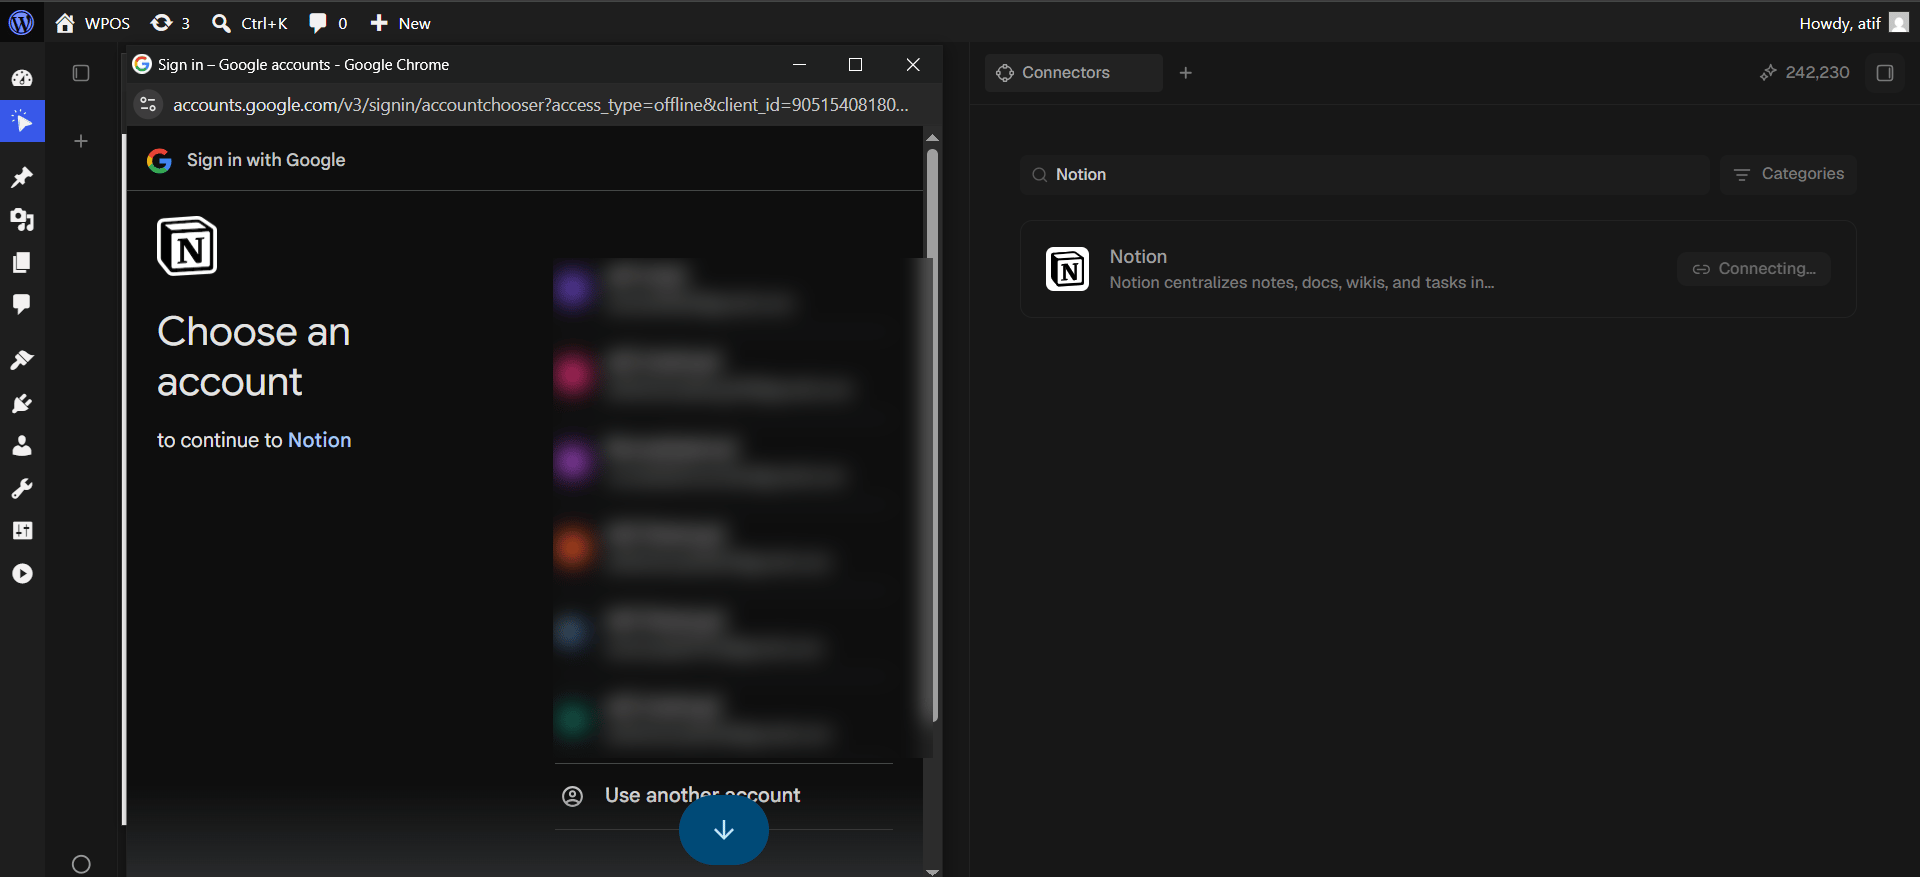
Task: Click the circle icon at the column bottom
Action: click(x=81, y=864)
